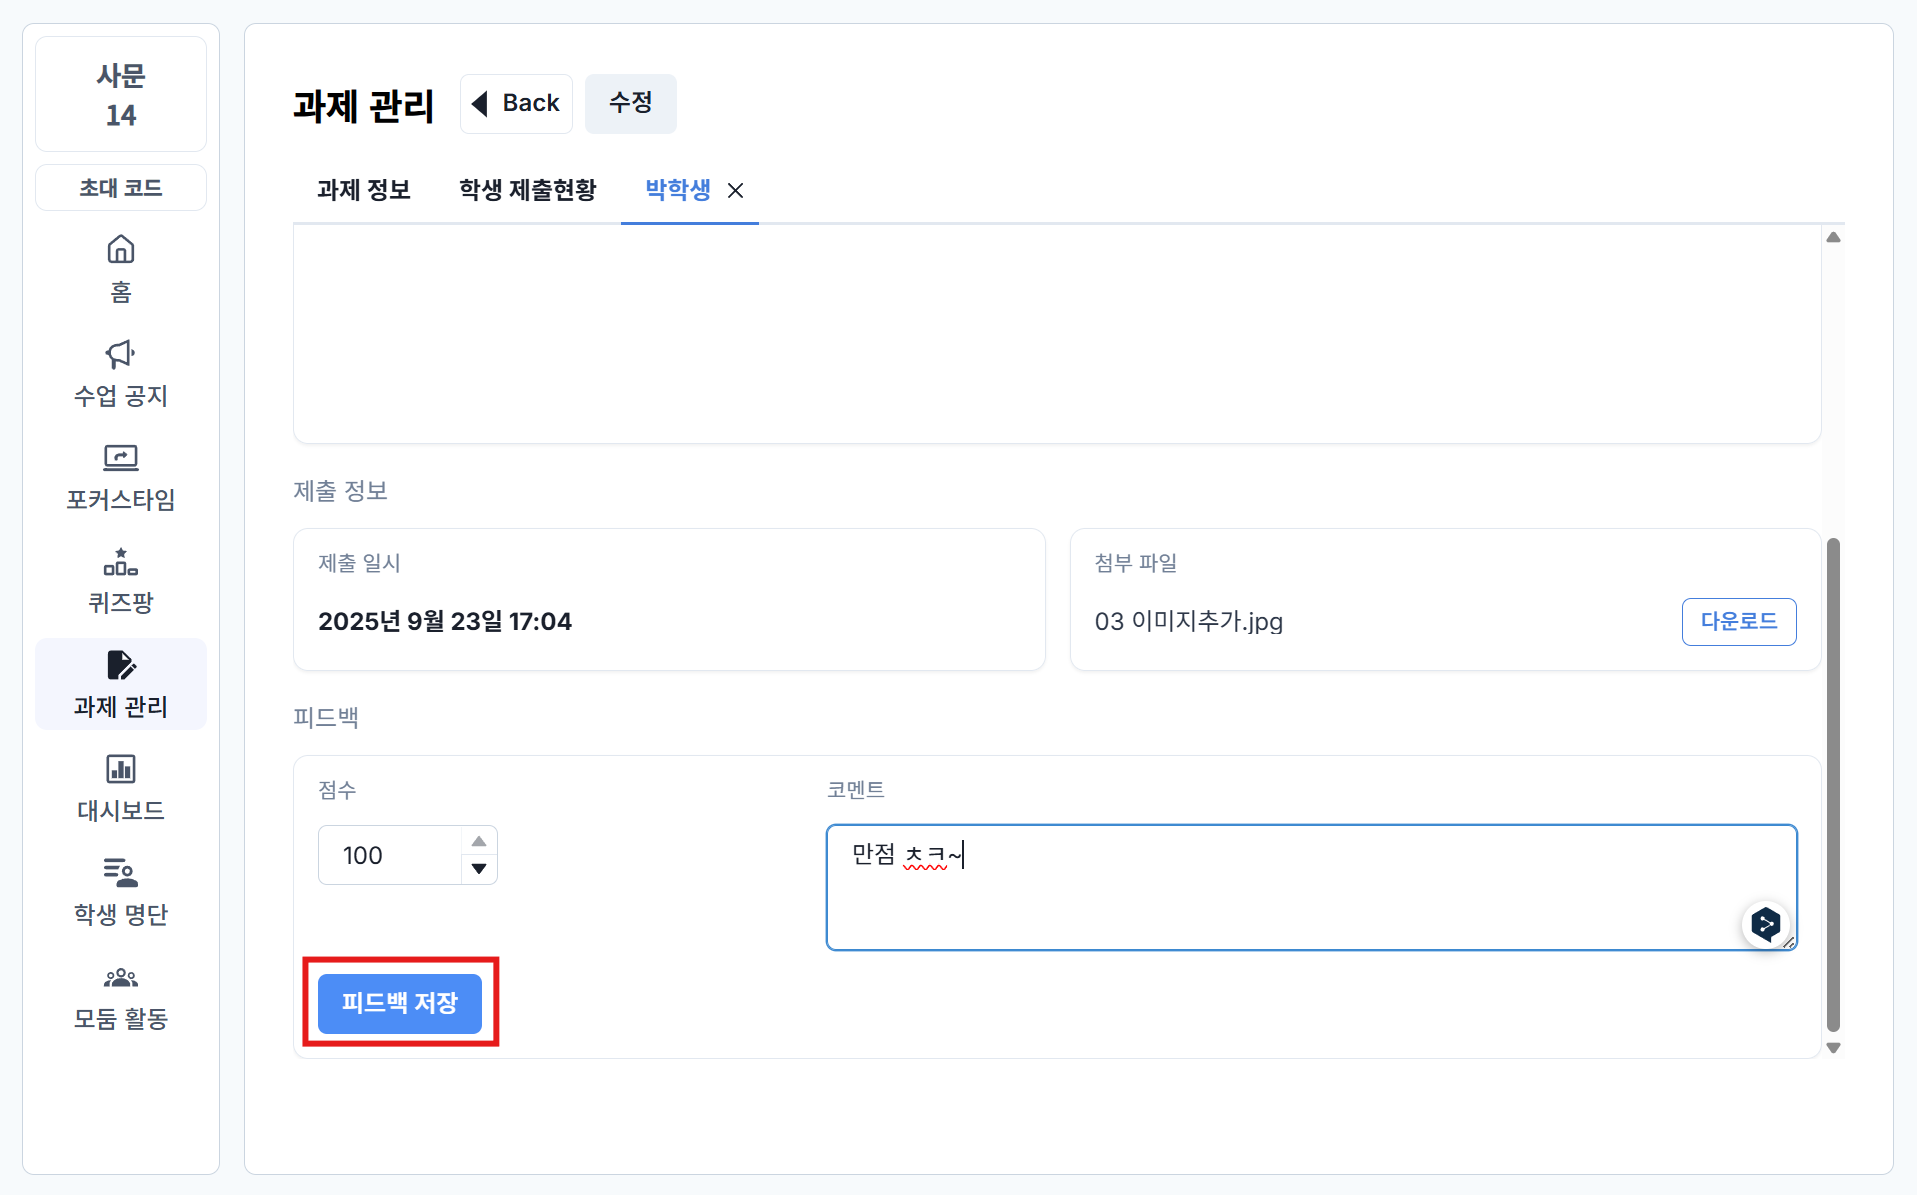Decrease score with the down stepper arrow
1917x1195 pixels.
point(479,868)
